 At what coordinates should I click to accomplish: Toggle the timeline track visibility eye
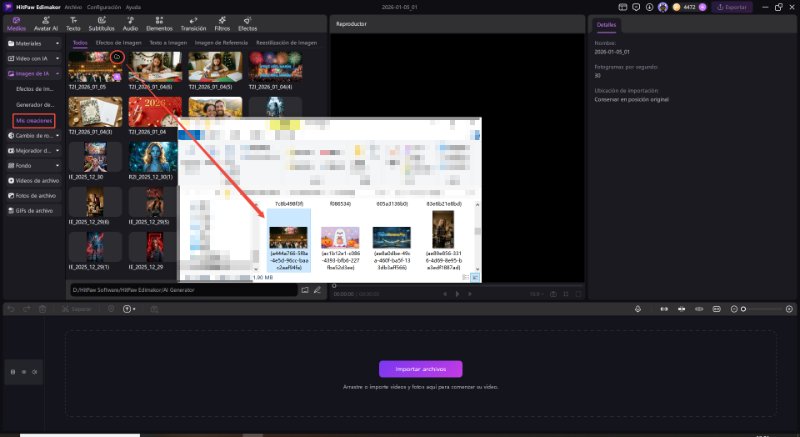pos(25,372)
